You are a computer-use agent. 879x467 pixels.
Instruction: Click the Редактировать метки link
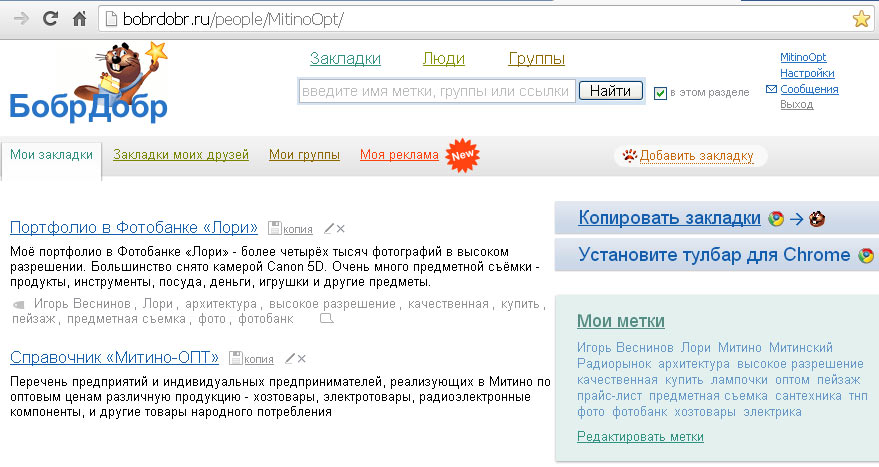[640, 437]
